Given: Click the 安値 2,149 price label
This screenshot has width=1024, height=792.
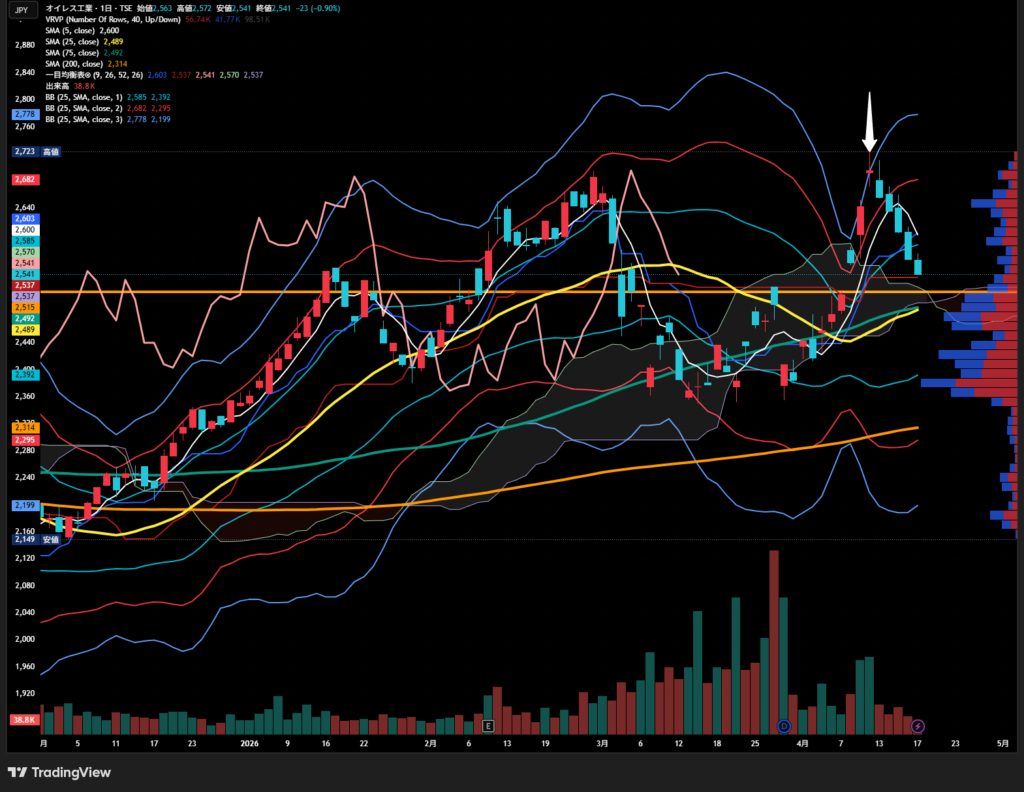Looking at the screenshot, I should 37,539.
